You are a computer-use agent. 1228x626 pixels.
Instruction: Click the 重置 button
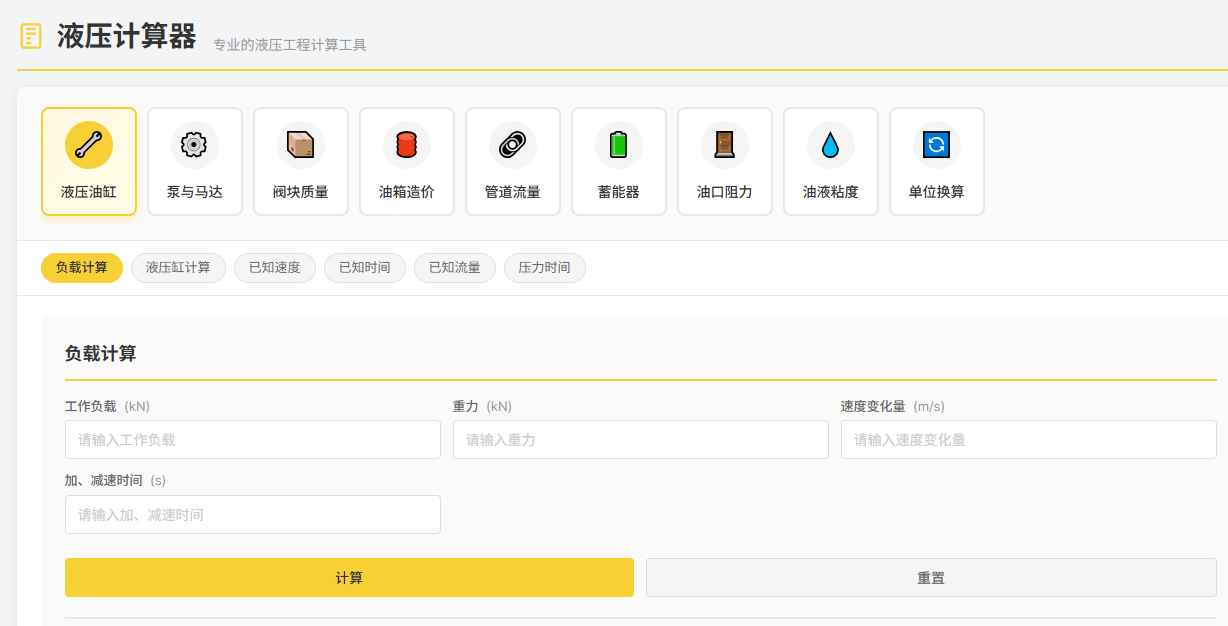[x=931, y=578]
